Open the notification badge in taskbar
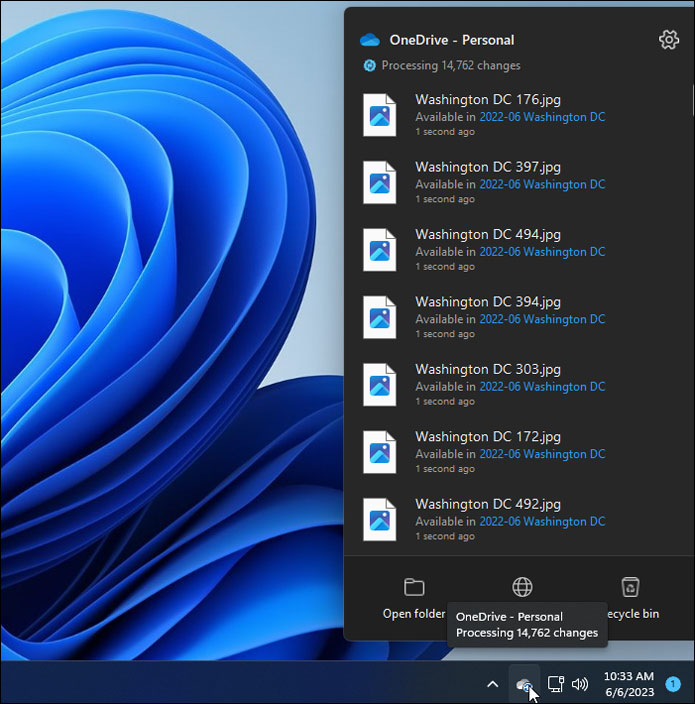The image size is (695, 704). 673,684
